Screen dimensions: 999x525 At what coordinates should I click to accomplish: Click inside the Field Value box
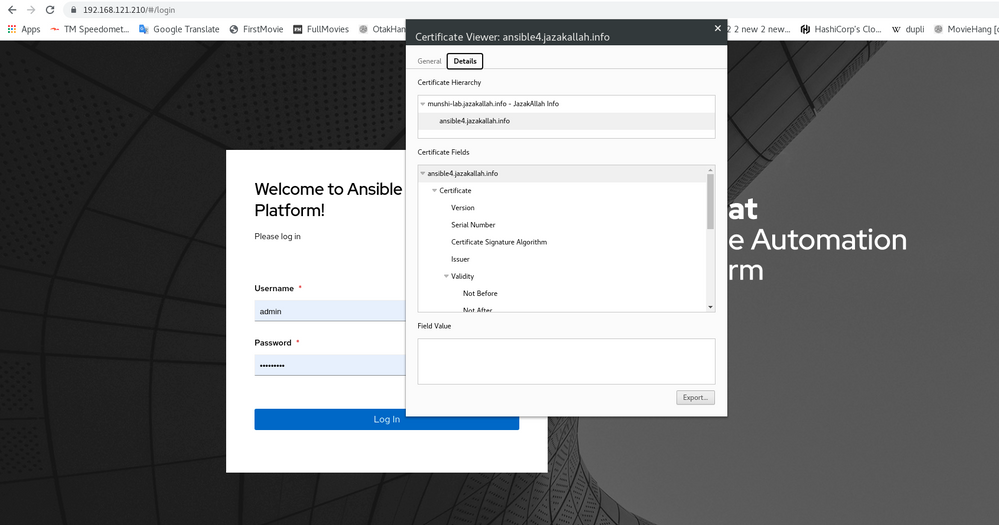coord(566,361)
